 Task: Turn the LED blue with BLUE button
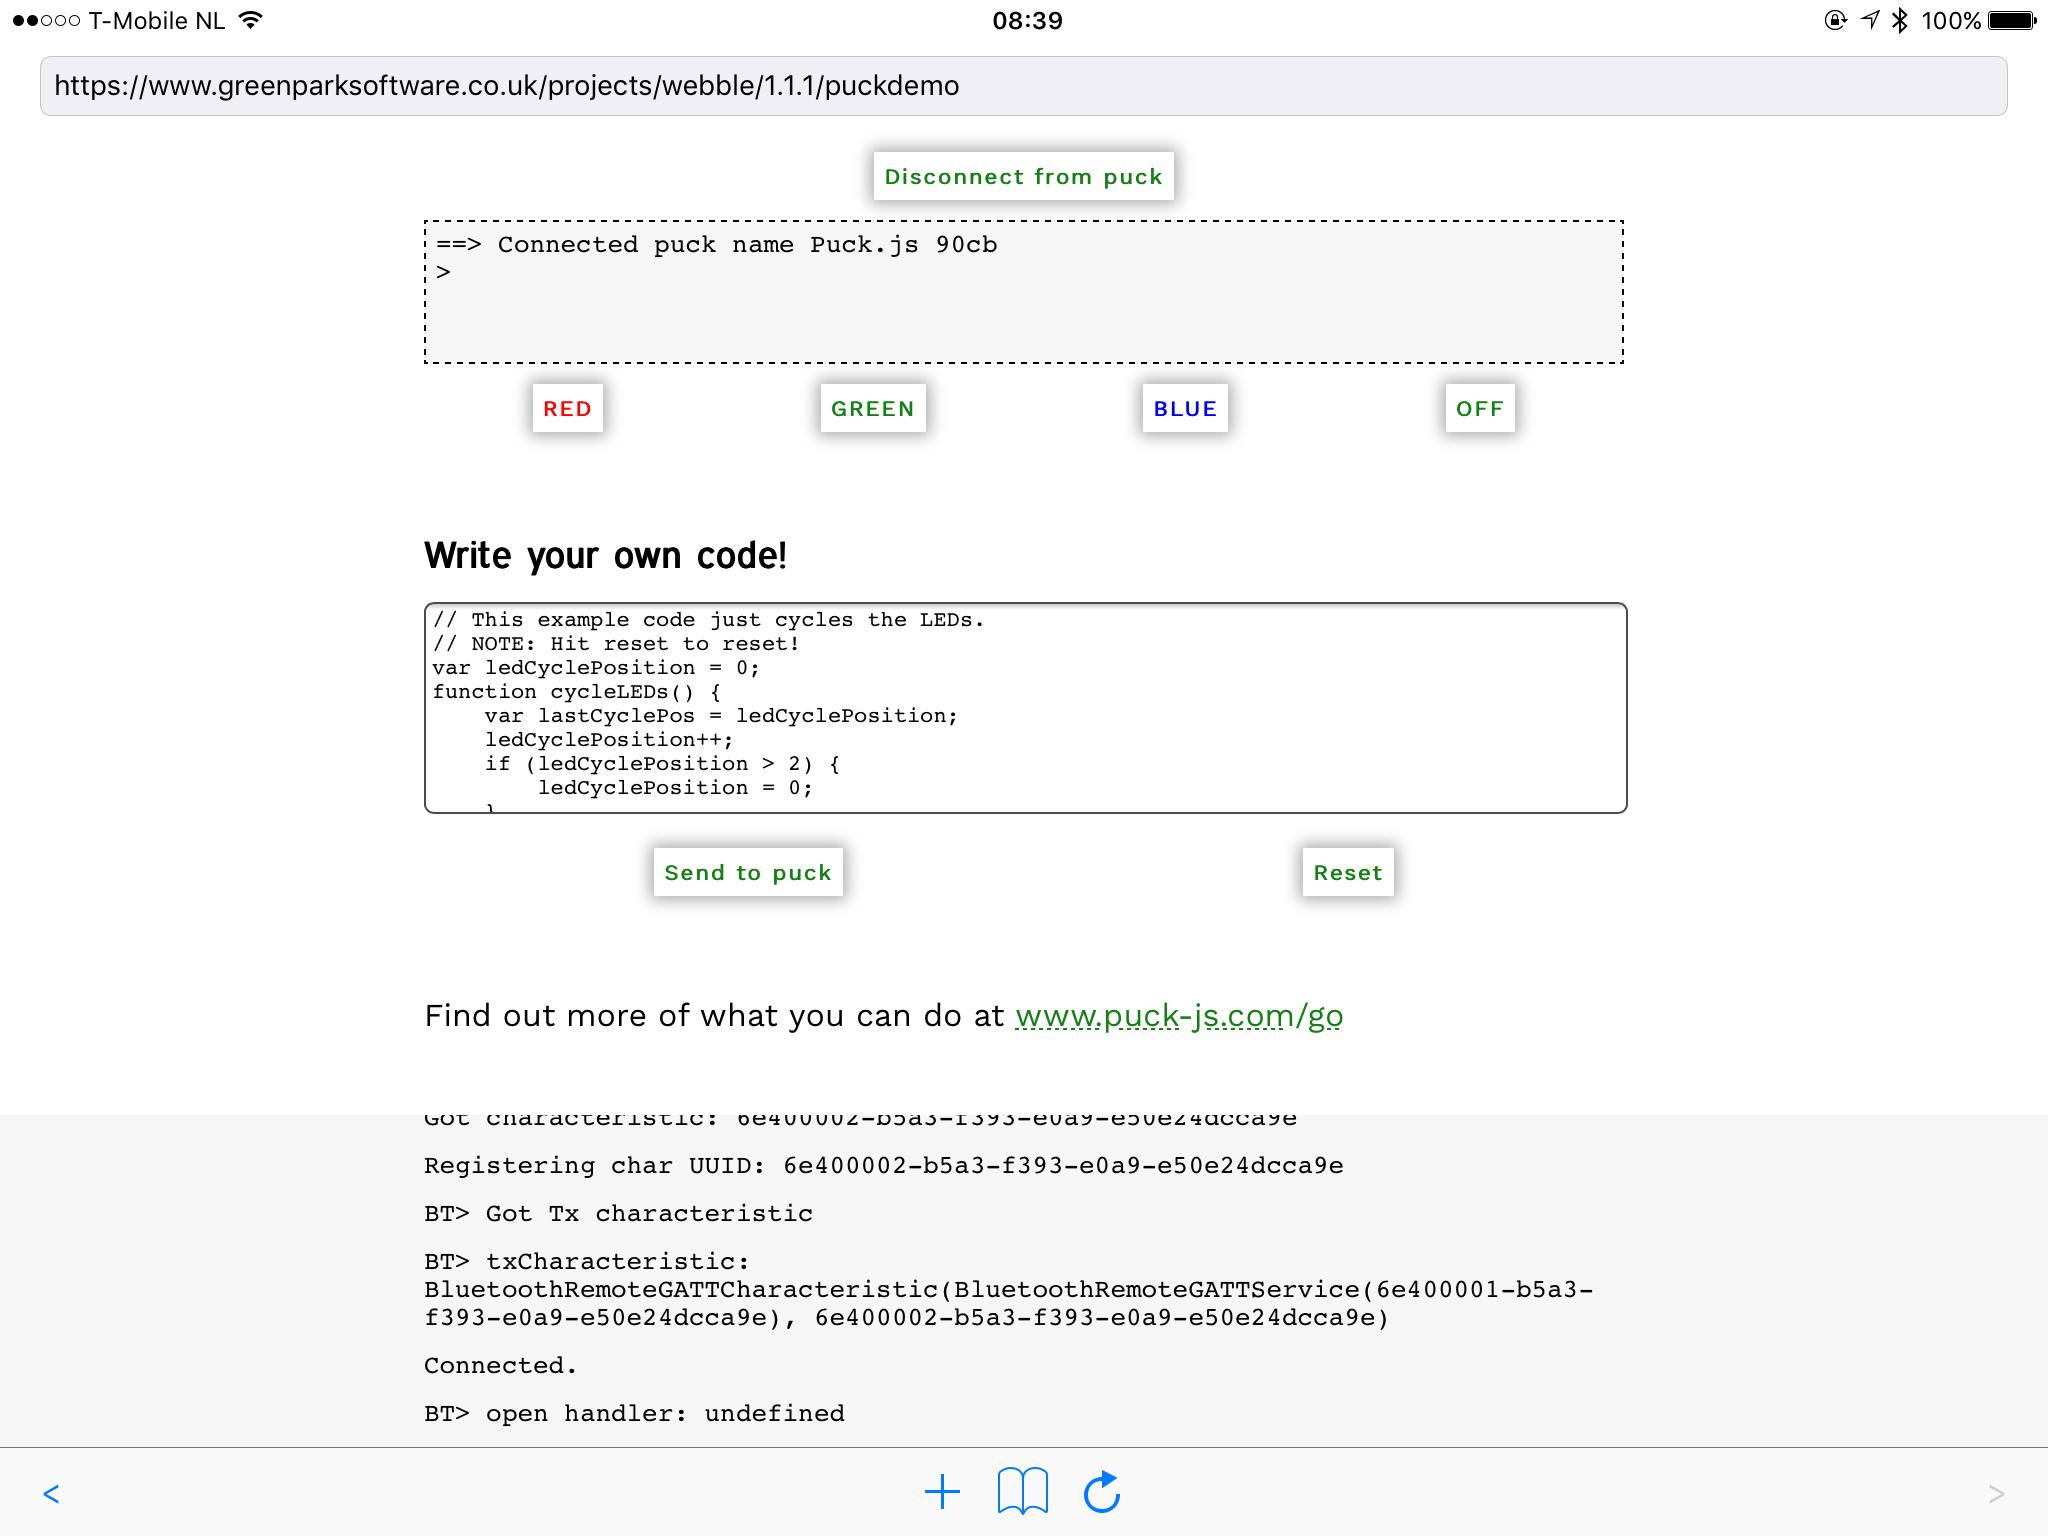click(1185, 408)
